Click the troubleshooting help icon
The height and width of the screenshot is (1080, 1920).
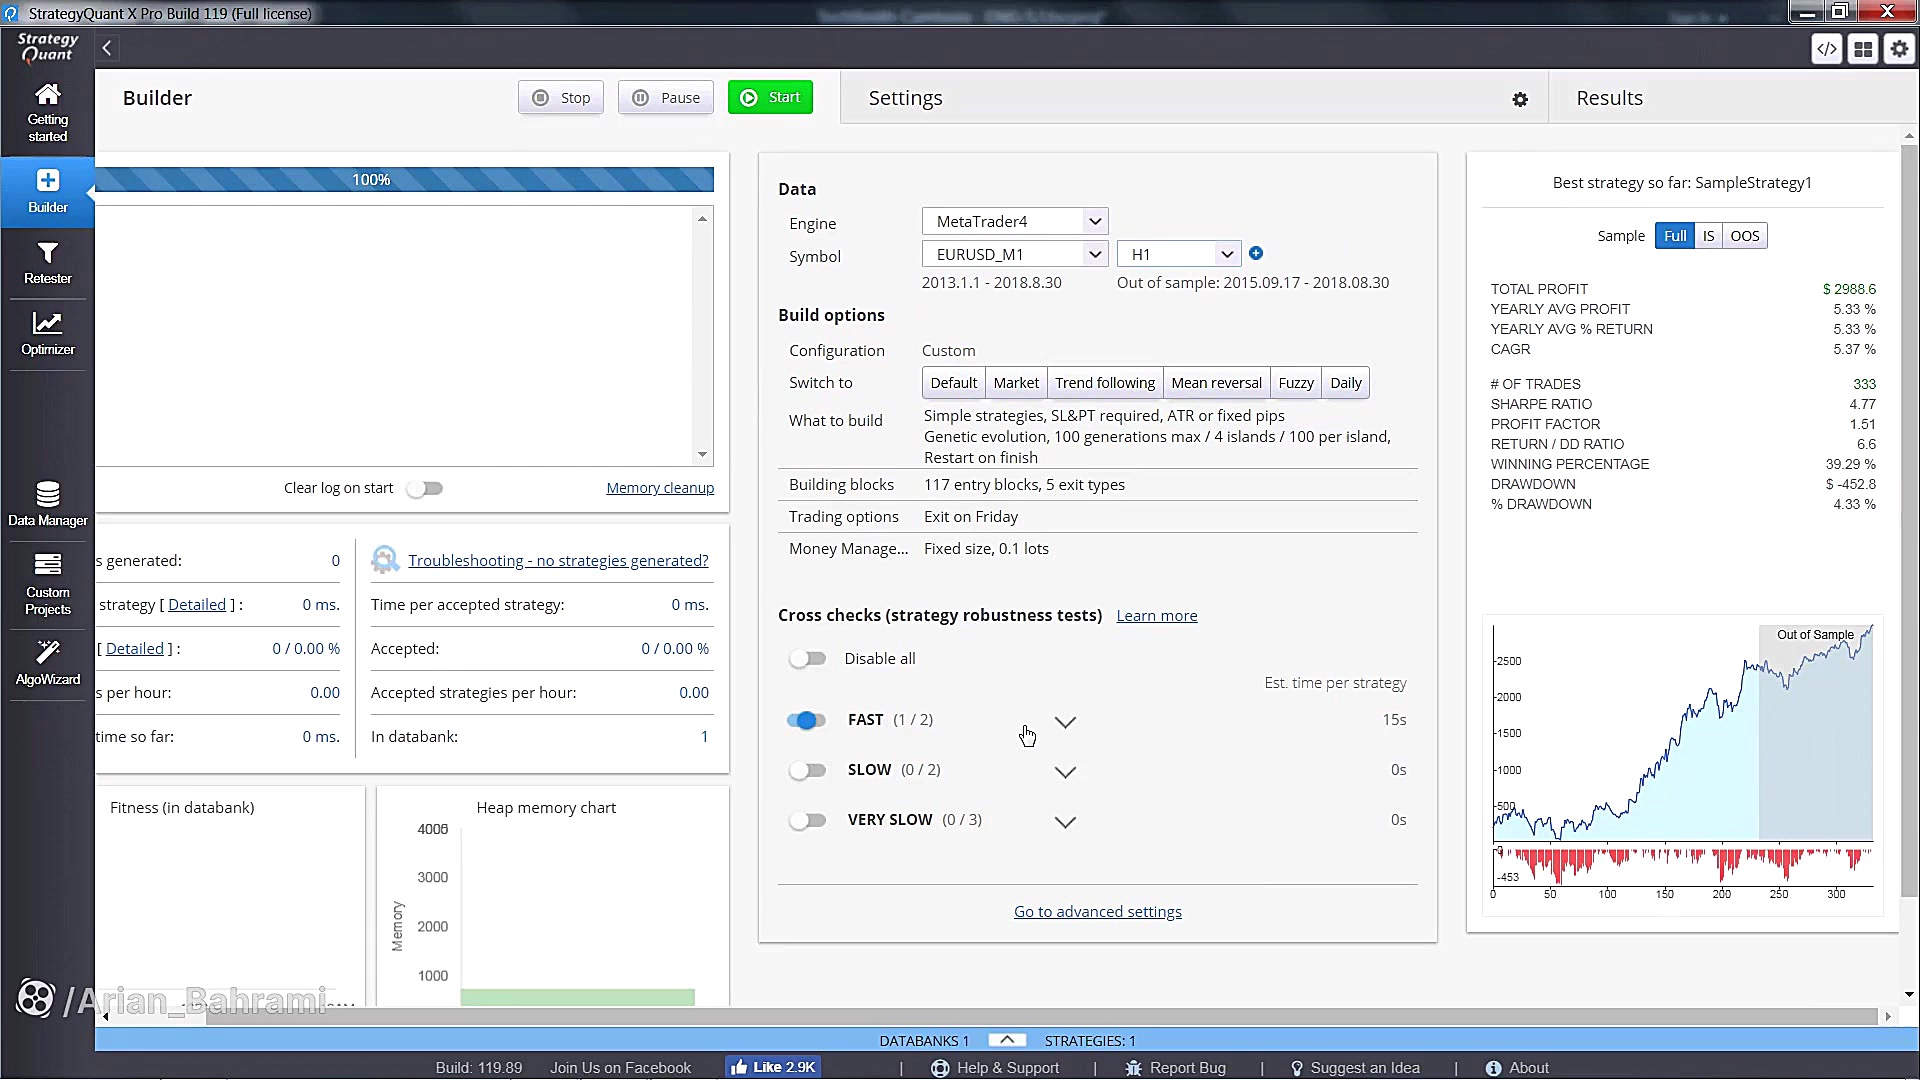click(385, 560)
